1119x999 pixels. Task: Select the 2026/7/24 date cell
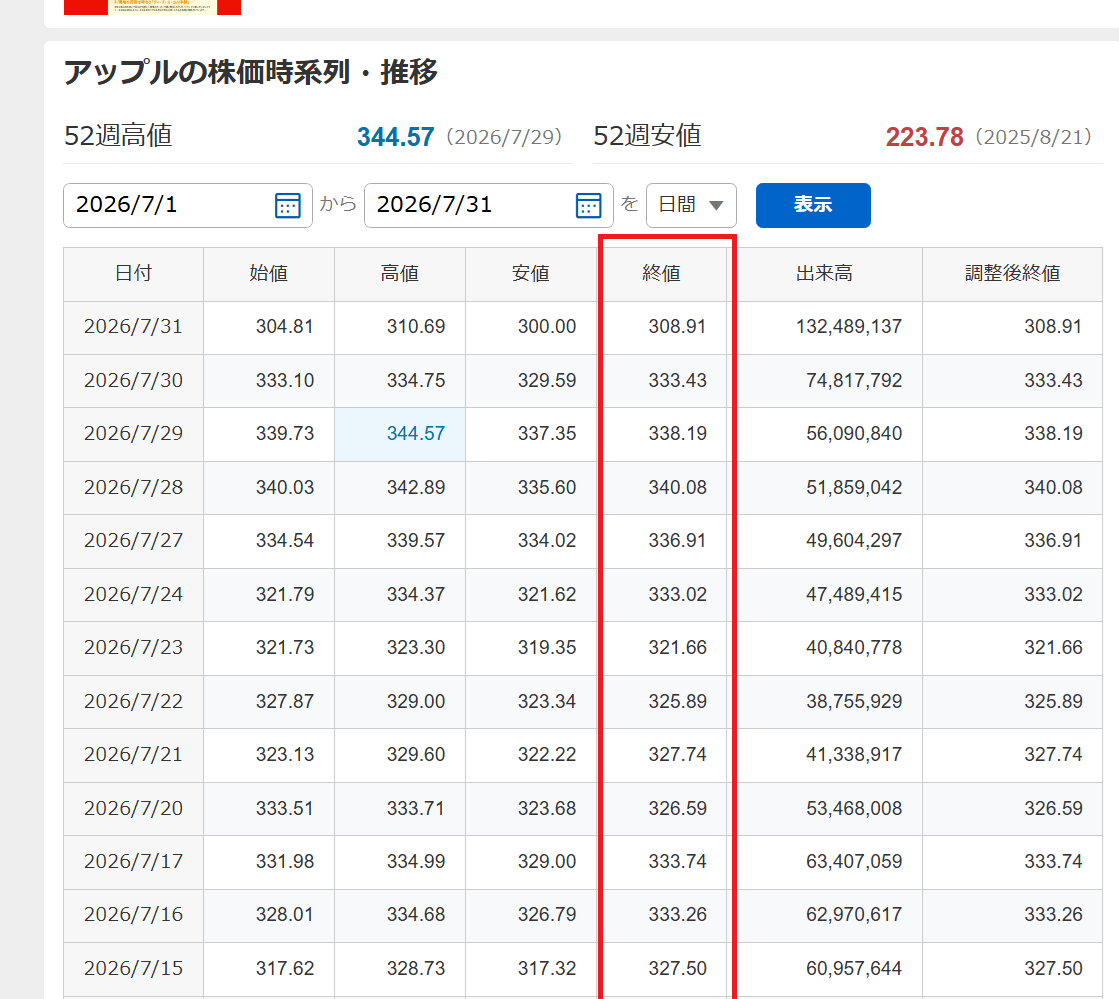coord(133,594)
